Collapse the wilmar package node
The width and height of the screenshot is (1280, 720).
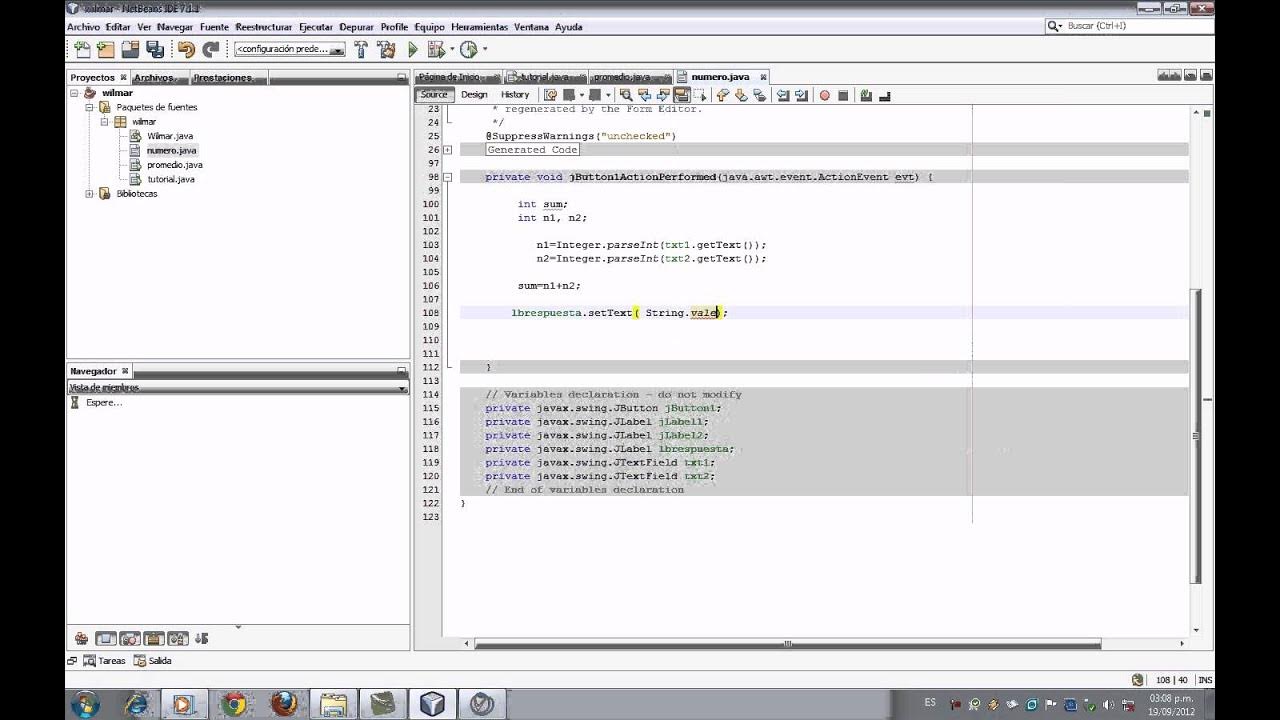104,122
